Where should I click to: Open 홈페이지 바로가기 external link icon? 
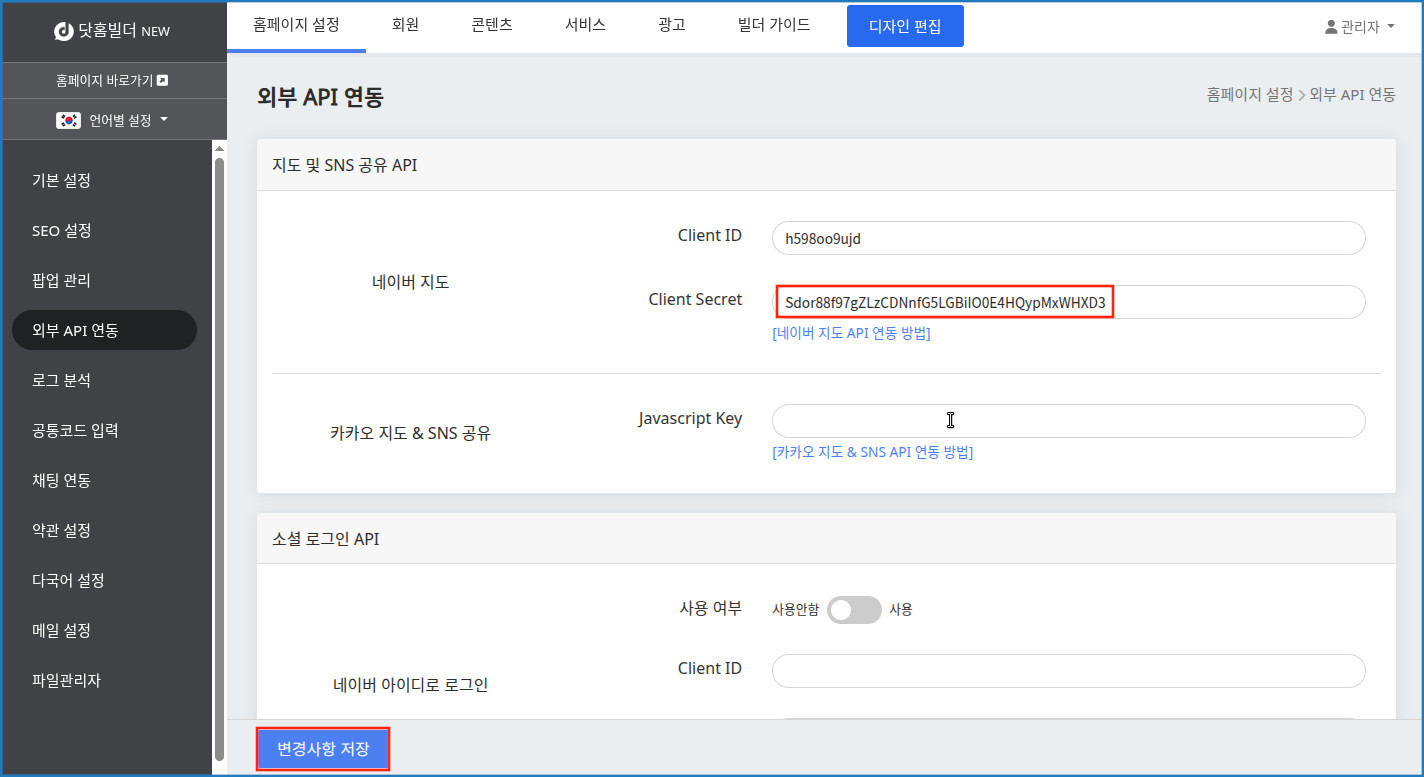[x=163, y=81]
